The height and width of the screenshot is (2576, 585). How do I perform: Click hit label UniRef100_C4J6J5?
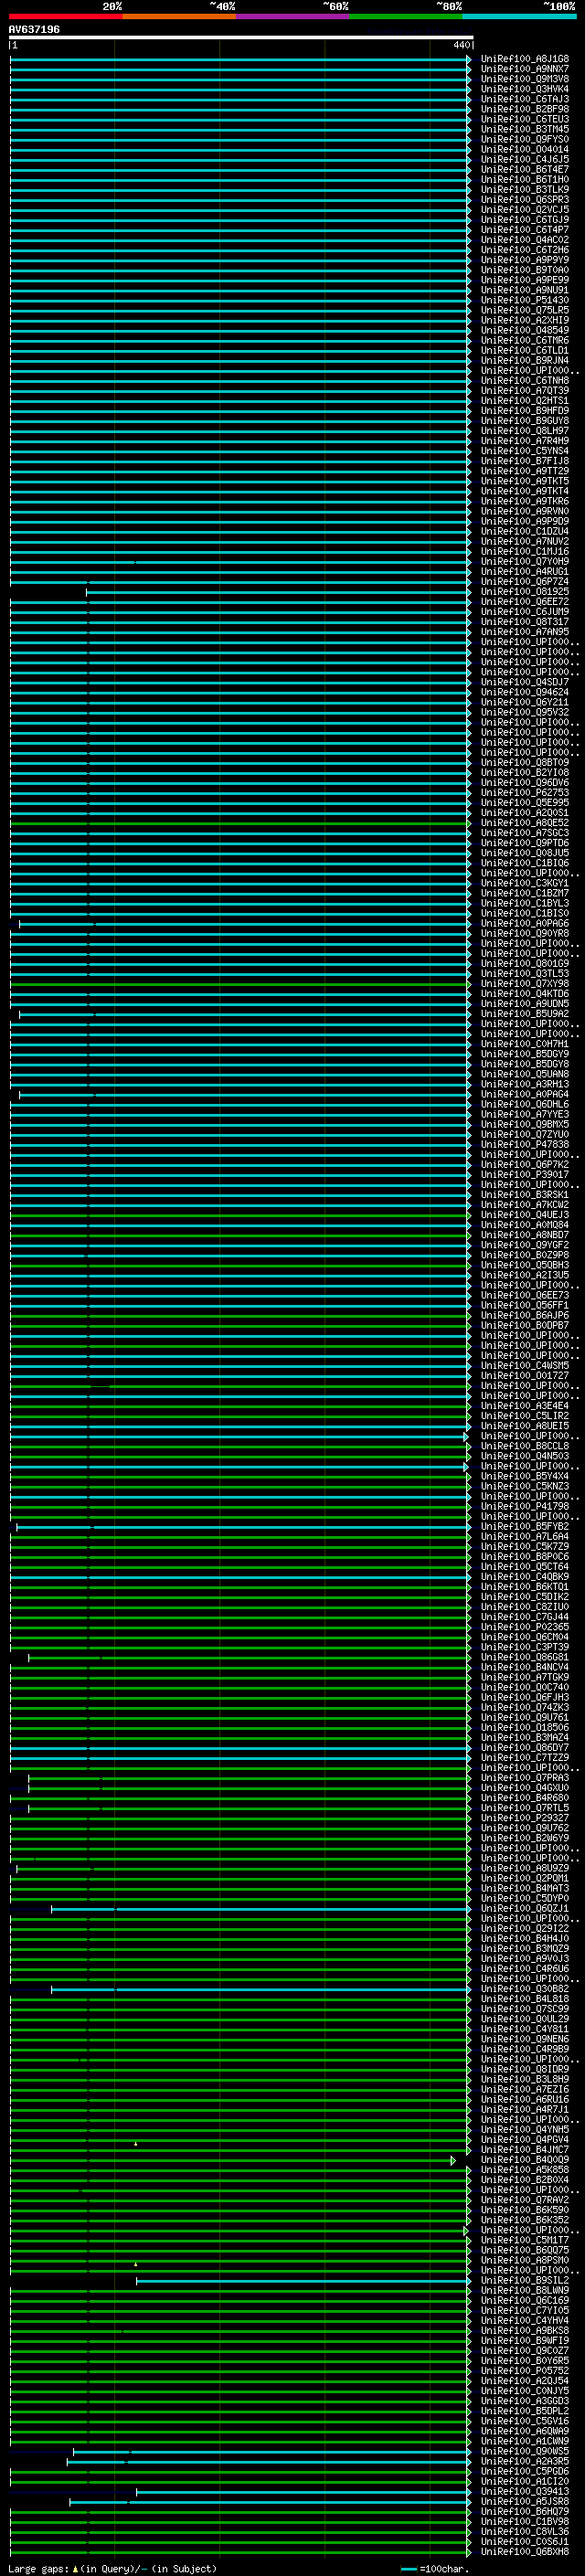coord(525,159)
